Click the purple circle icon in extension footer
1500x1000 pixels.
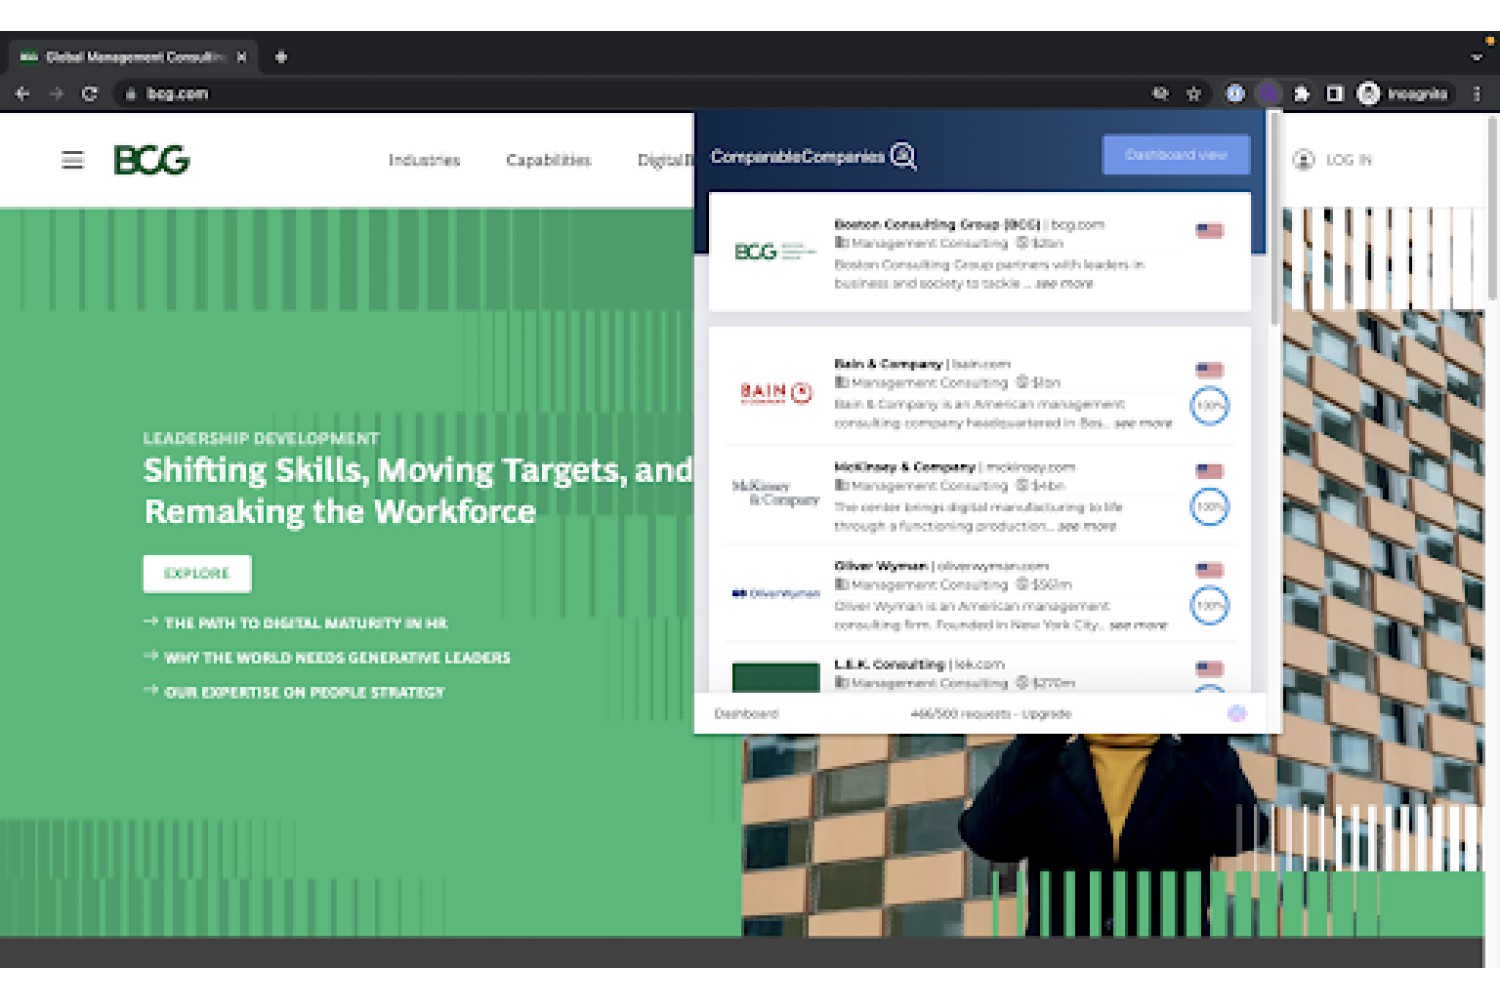[x=1237, y=713]
